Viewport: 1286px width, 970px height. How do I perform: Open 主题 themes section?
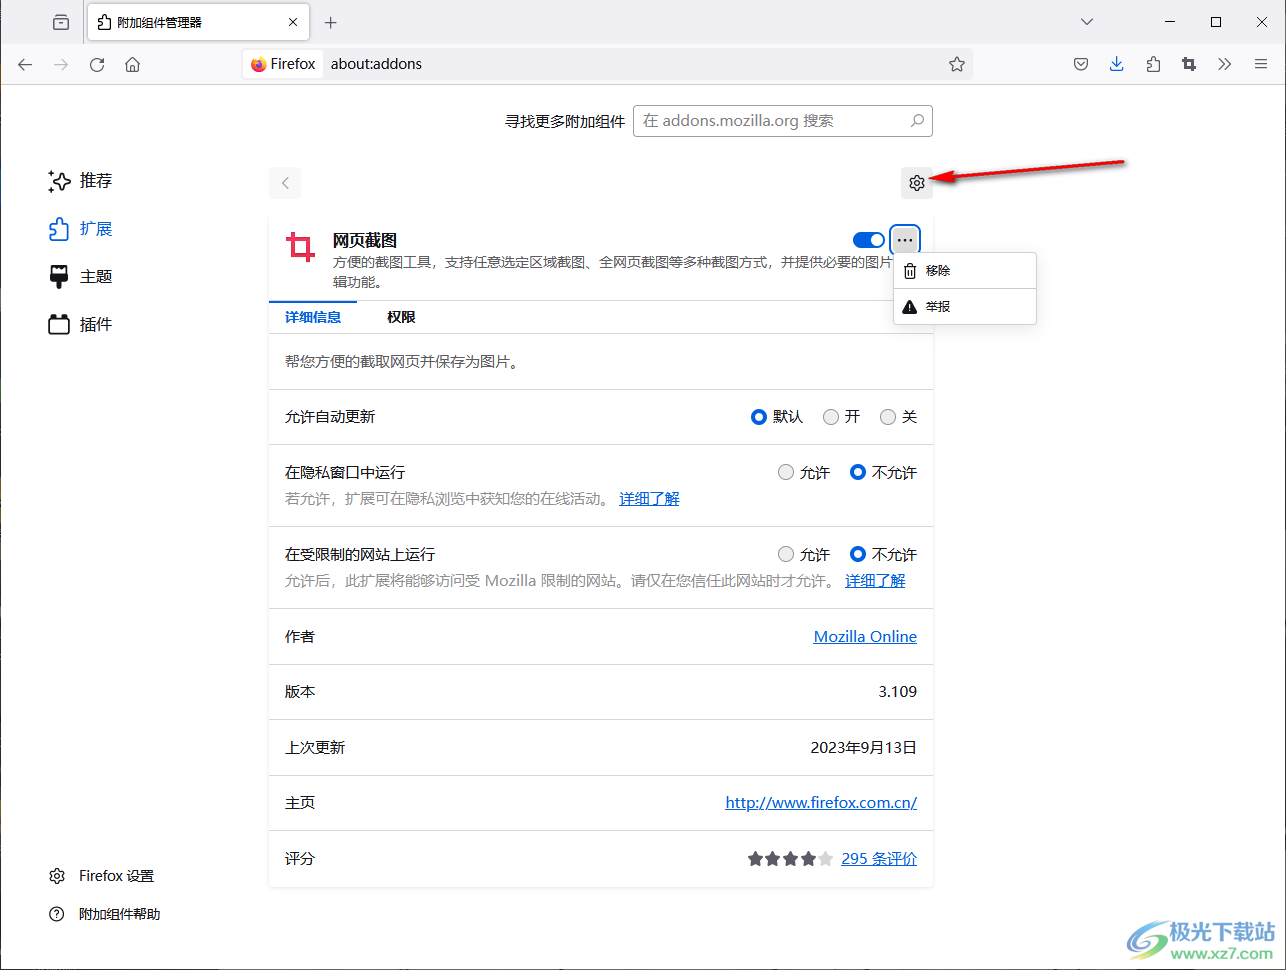80,277
